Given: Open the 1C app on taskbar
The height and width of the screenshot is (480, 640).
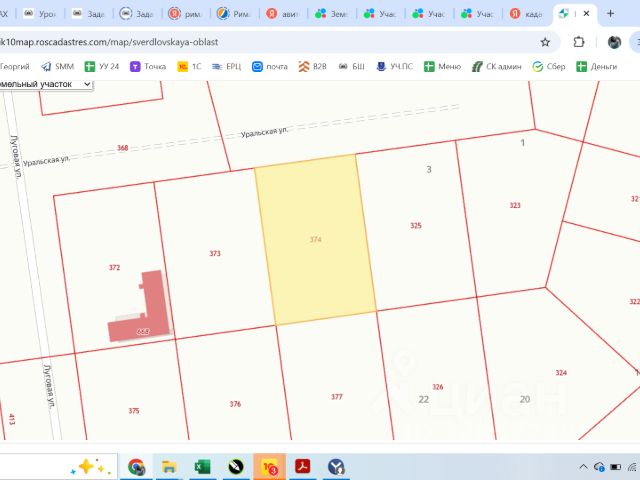Looking at the screenshot, I should (269, 467).
